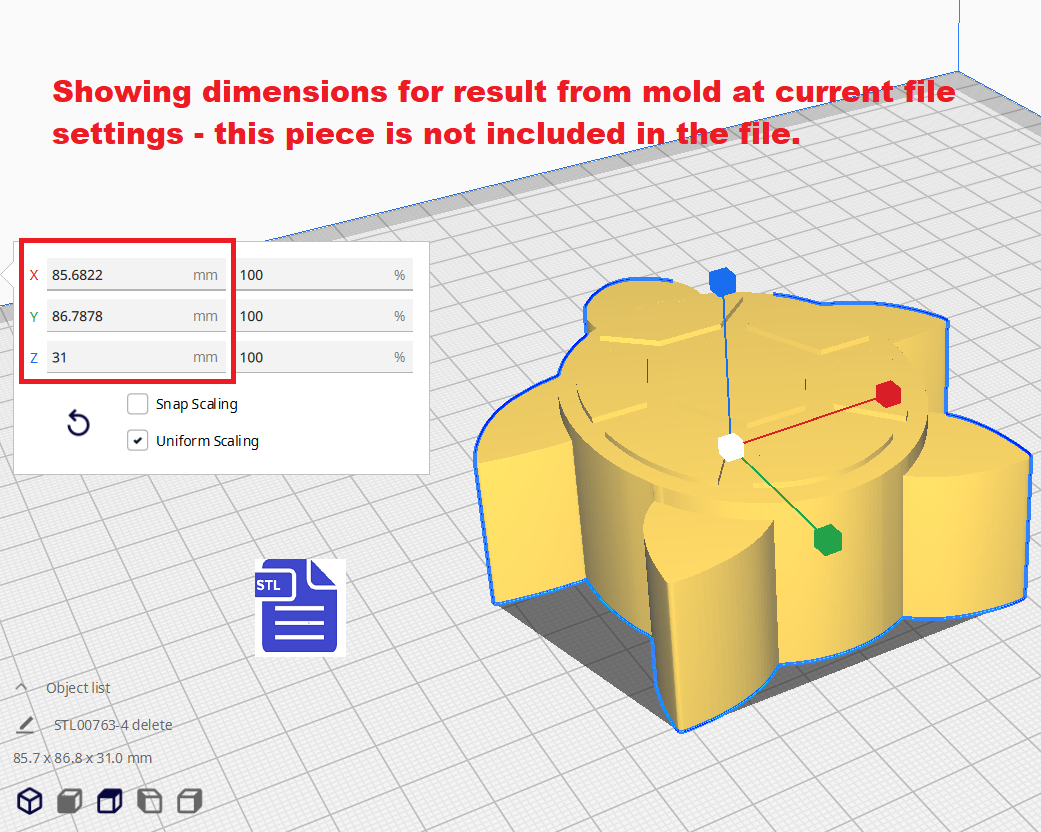Click the red X-axis scale handle
The image size is (1041, 832).
pos(887,394)
